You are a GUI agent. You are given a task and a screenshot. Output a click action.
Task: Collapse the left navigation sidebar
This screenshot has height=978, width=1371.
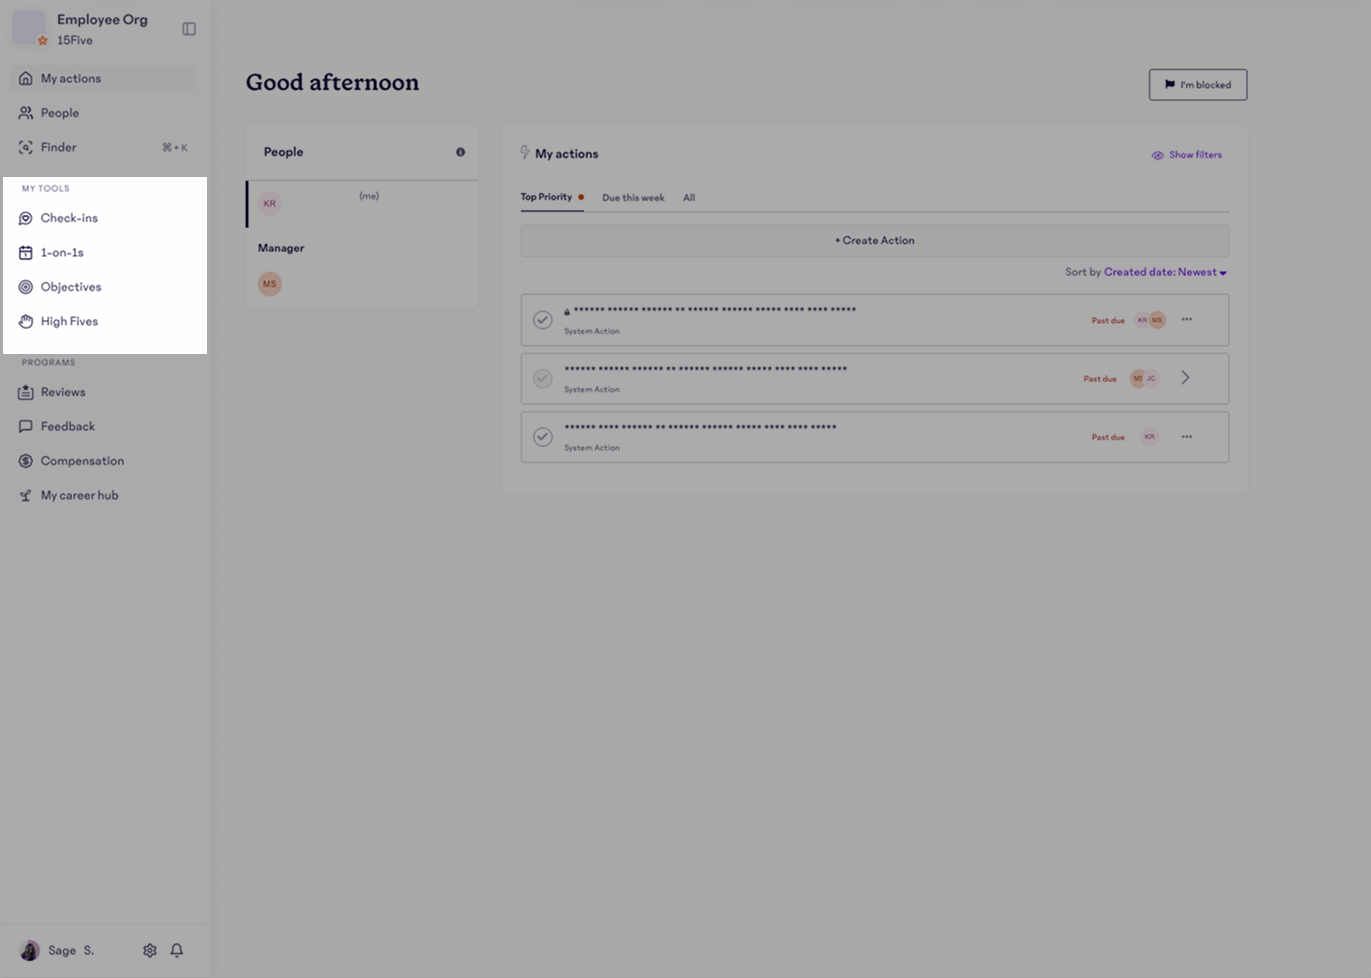[x=189, y=28]
